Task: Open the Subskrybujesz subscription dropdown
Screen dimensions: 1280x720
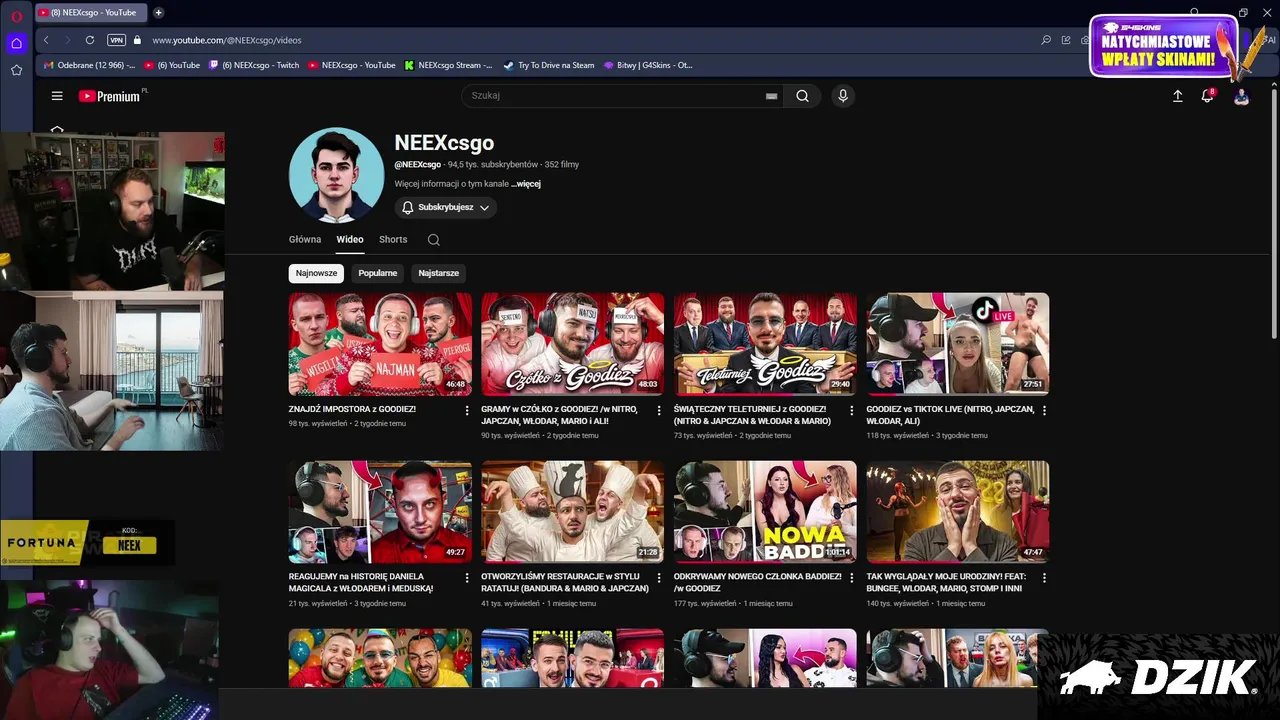Action: point(445,207)
